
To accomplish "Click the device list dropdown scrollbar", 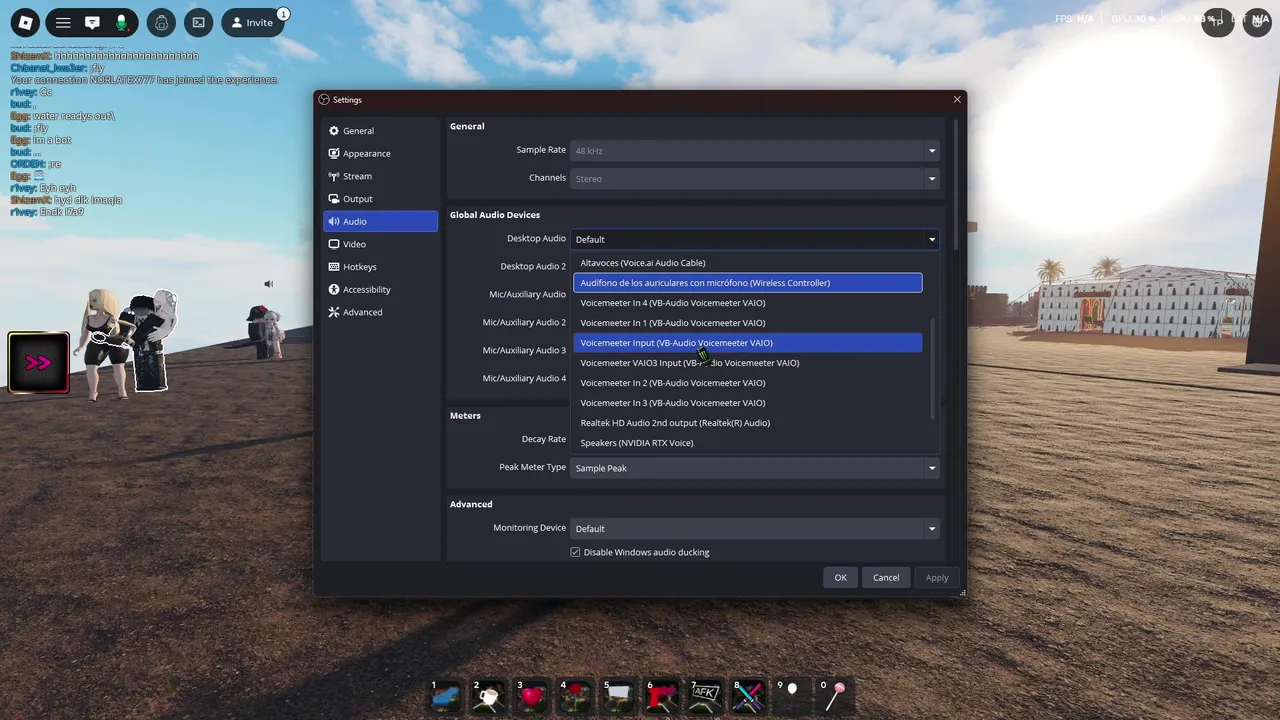I will (x=933, y=368).
